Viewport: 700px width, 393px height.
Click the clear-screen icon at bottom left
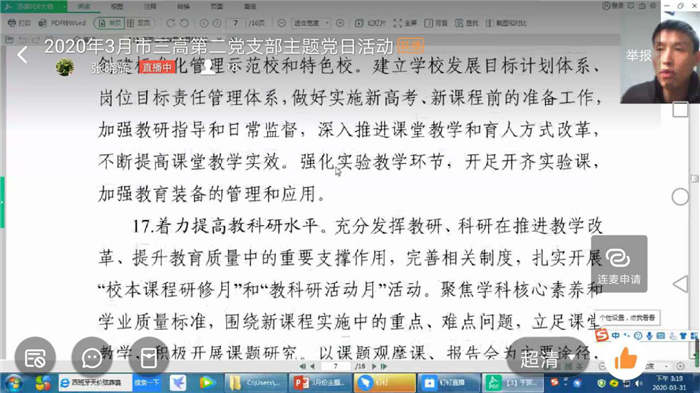35,358
